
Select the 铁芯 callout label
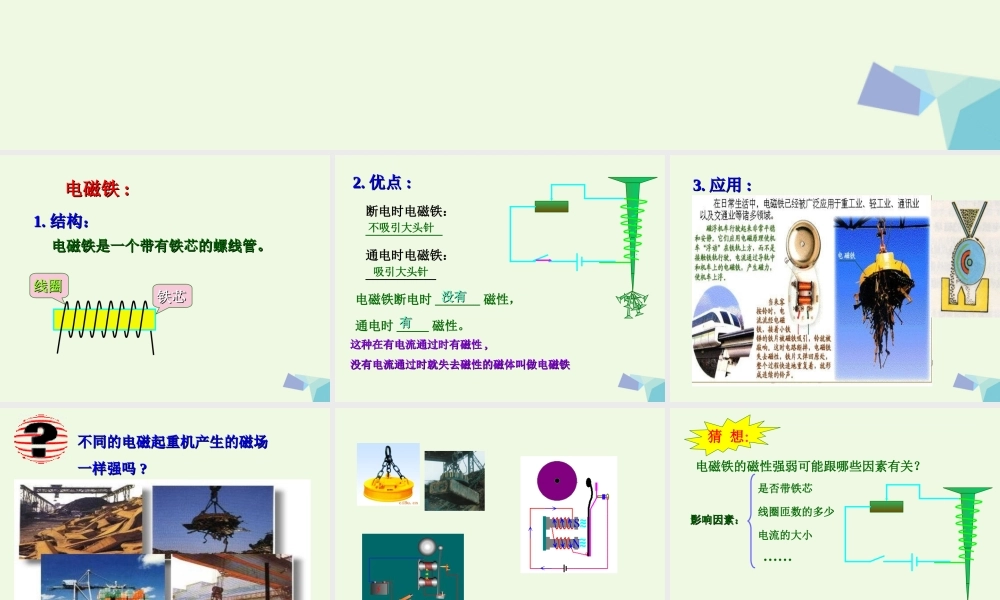click(172, 297)
